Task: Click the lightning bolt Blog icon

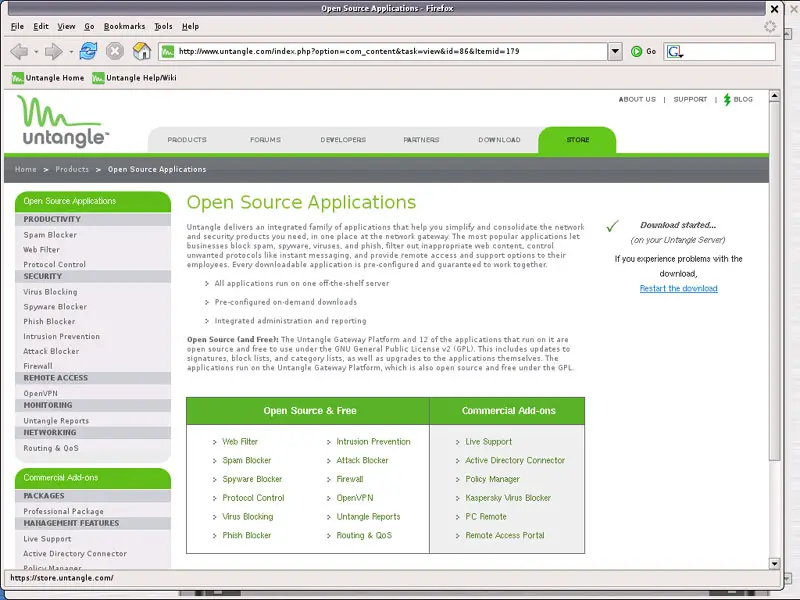Action: tap(727, 99)
